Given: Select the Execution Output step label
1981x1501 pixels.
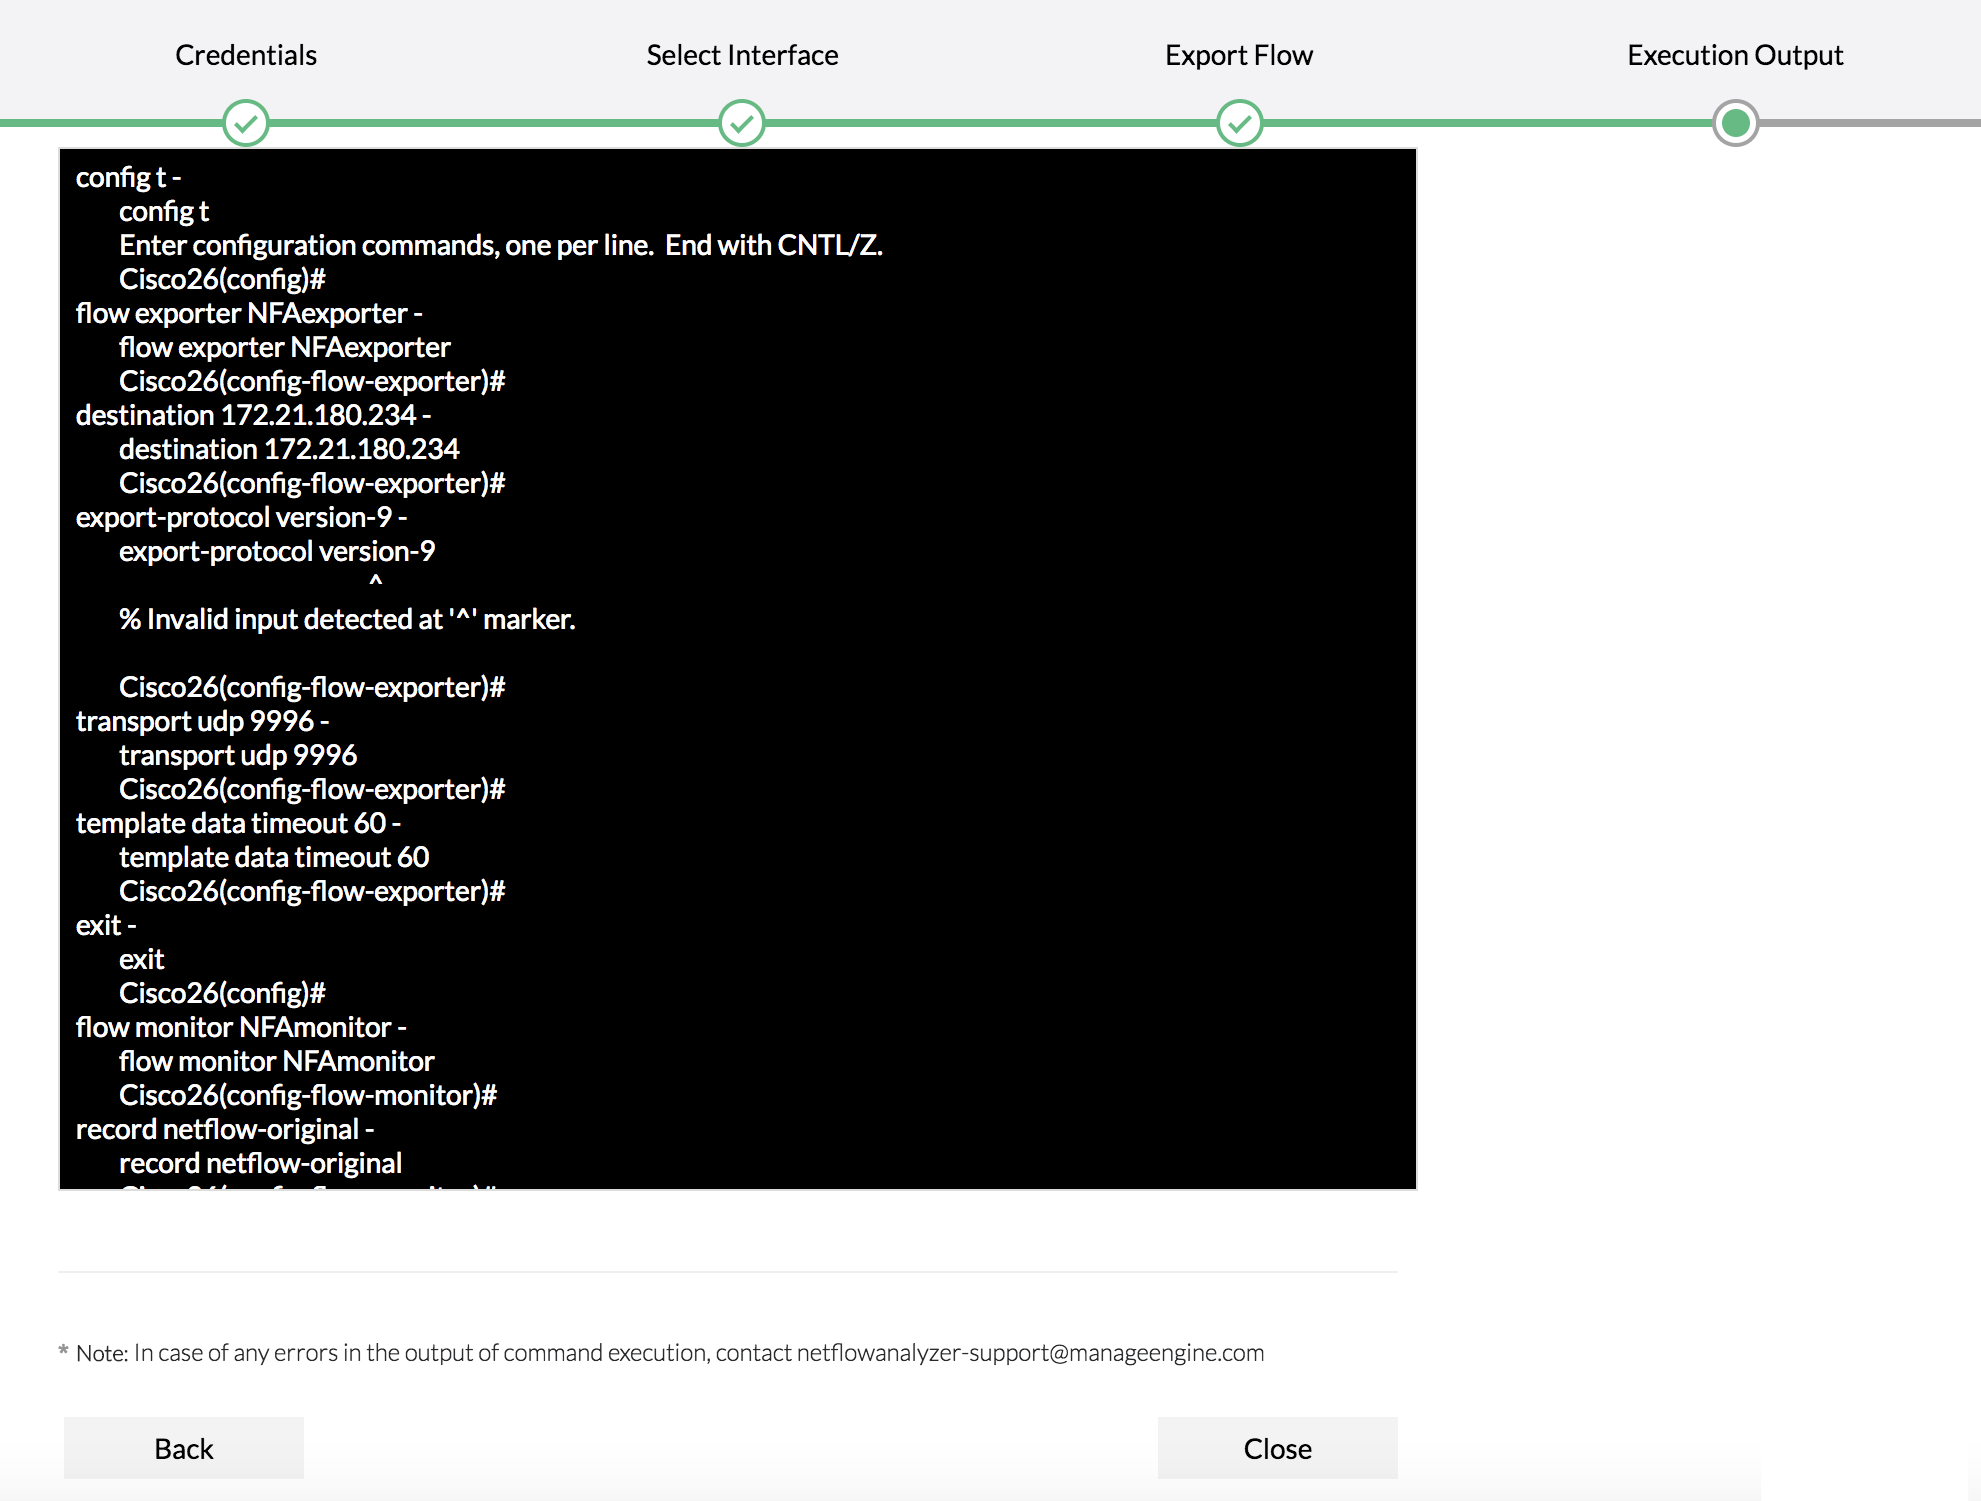Looking at the screenshot, I should [x=1734, y=55].
